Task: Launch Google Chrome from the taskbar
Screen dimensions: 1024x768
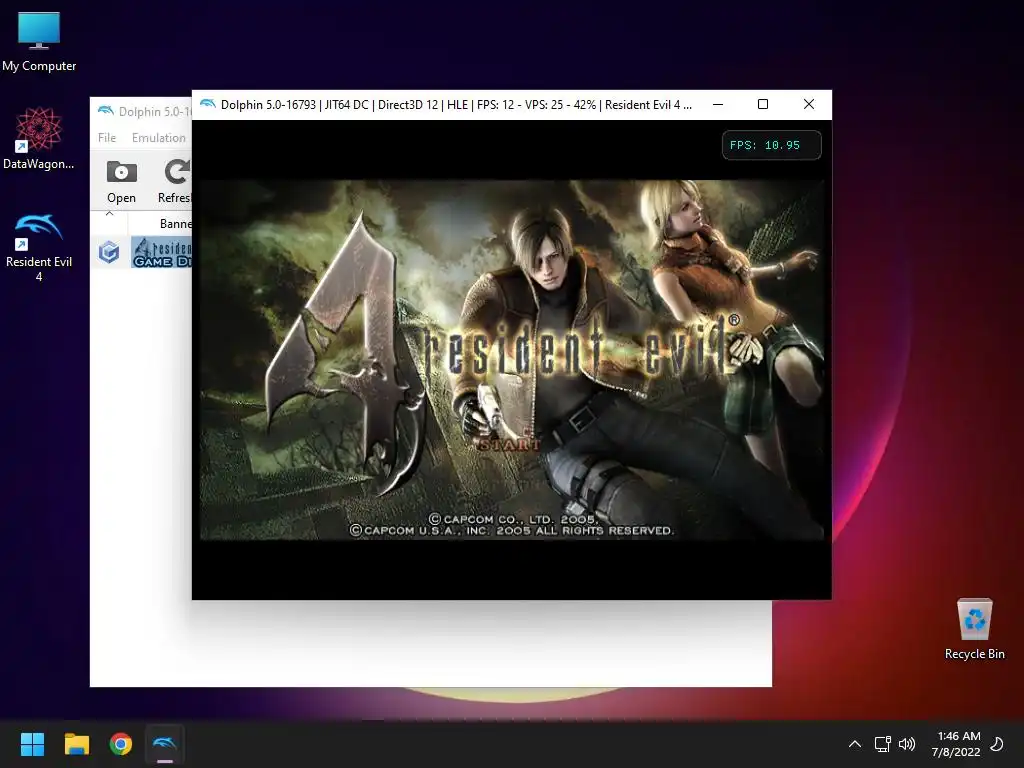Action: (121, 744)
